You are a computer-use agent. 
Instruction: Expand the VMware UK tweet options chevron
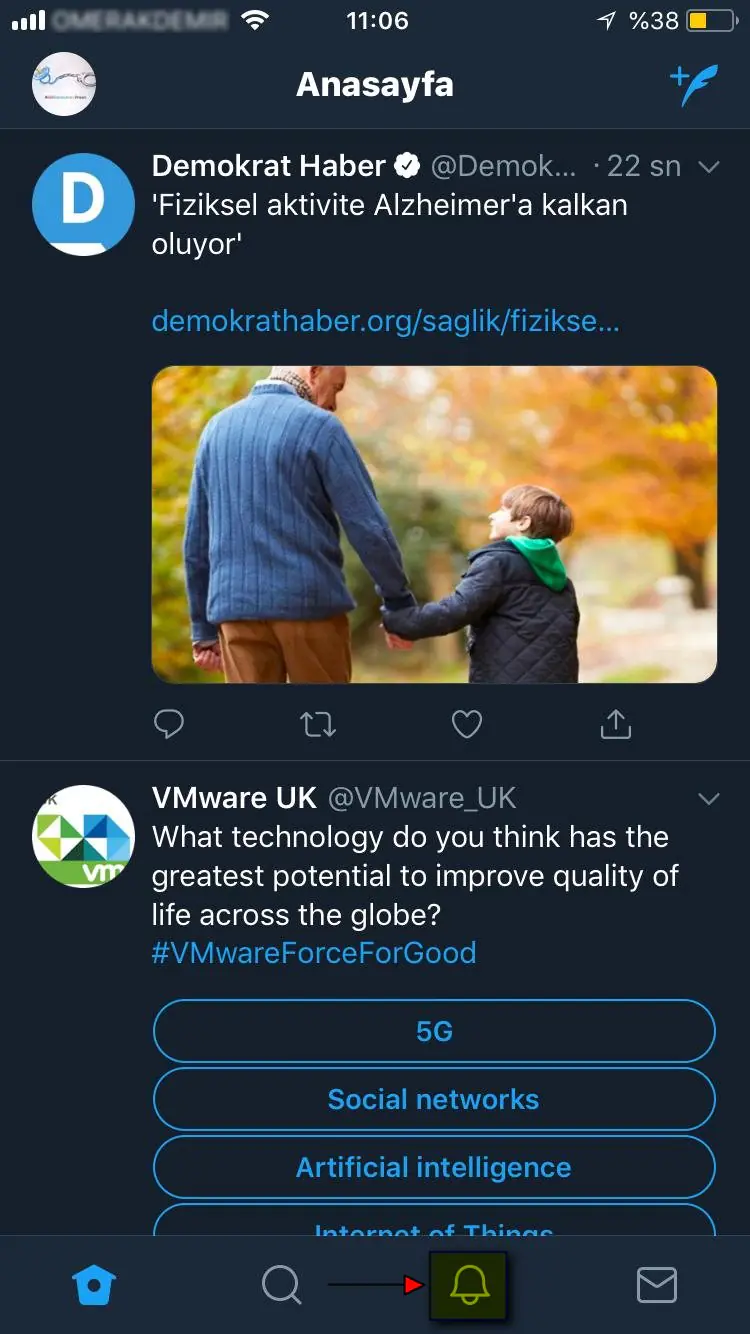709,799
